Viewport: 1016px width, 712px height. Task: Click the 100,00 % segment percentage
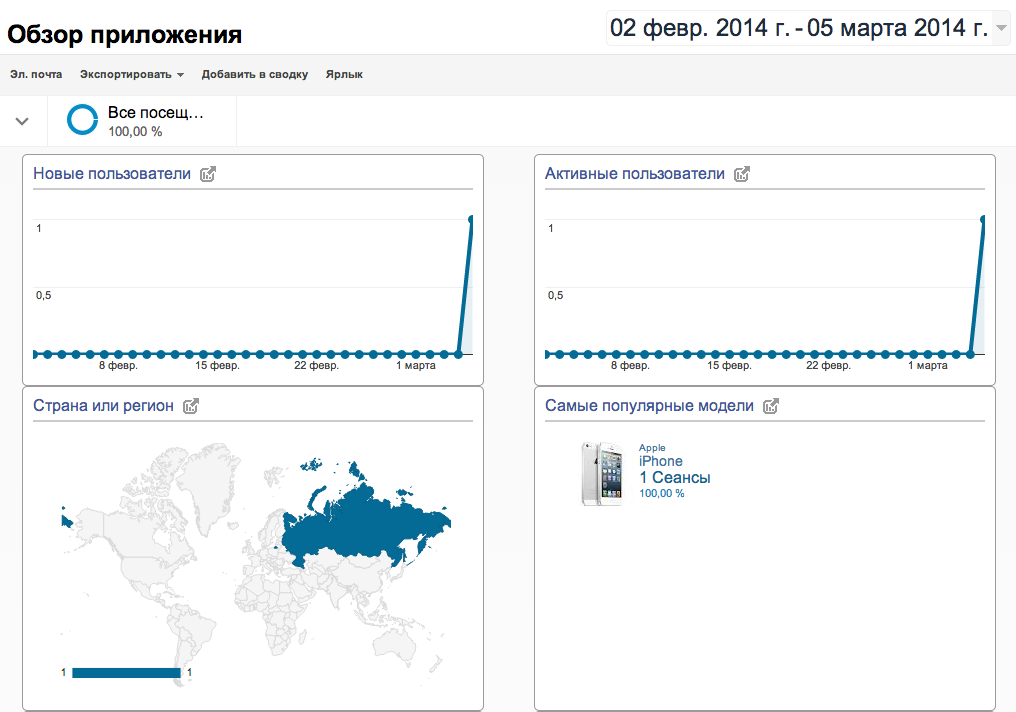[x=135, y=132]
